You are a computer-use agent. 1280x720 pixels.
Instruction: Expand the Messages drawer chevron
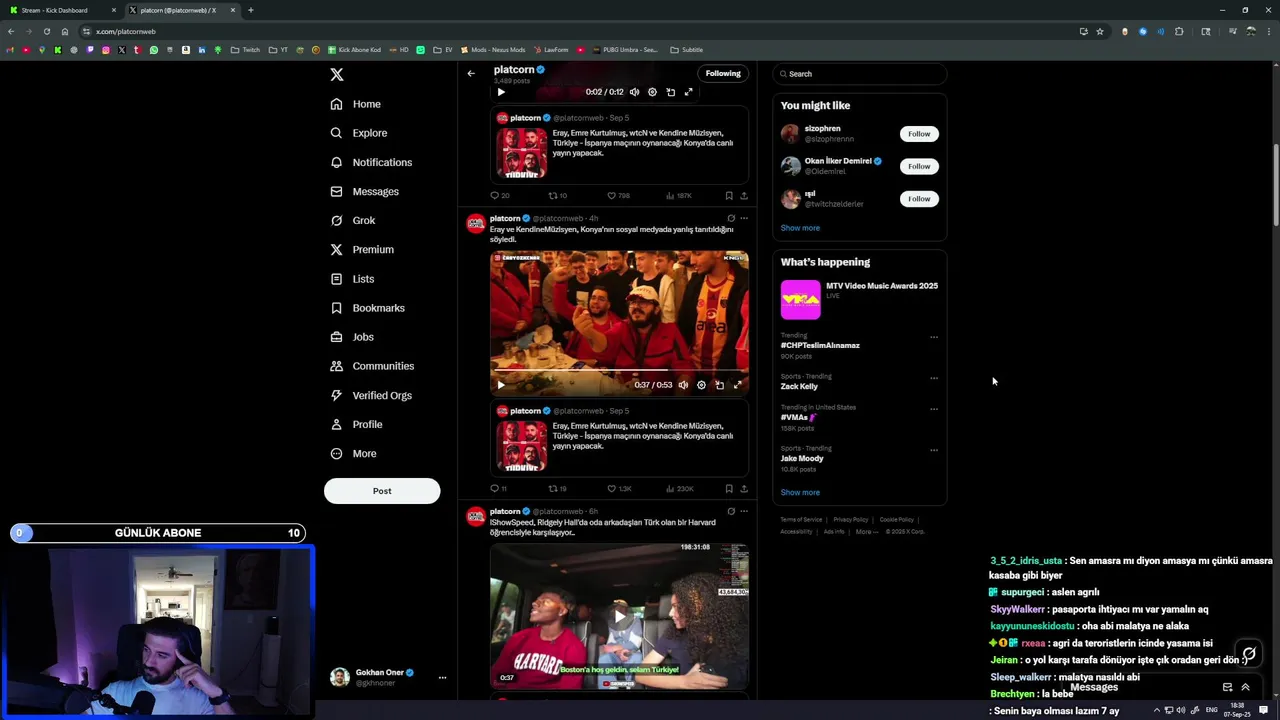tap(1245, 687)
